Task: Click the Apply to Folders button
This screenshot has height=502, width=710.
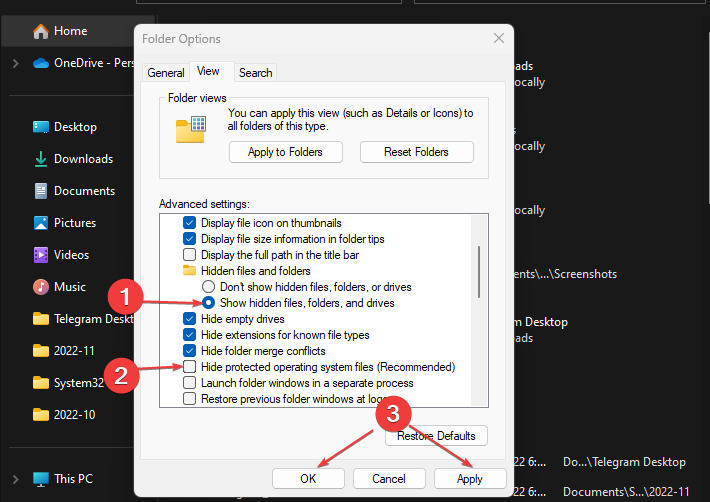Action: click(x=285, y=152)
